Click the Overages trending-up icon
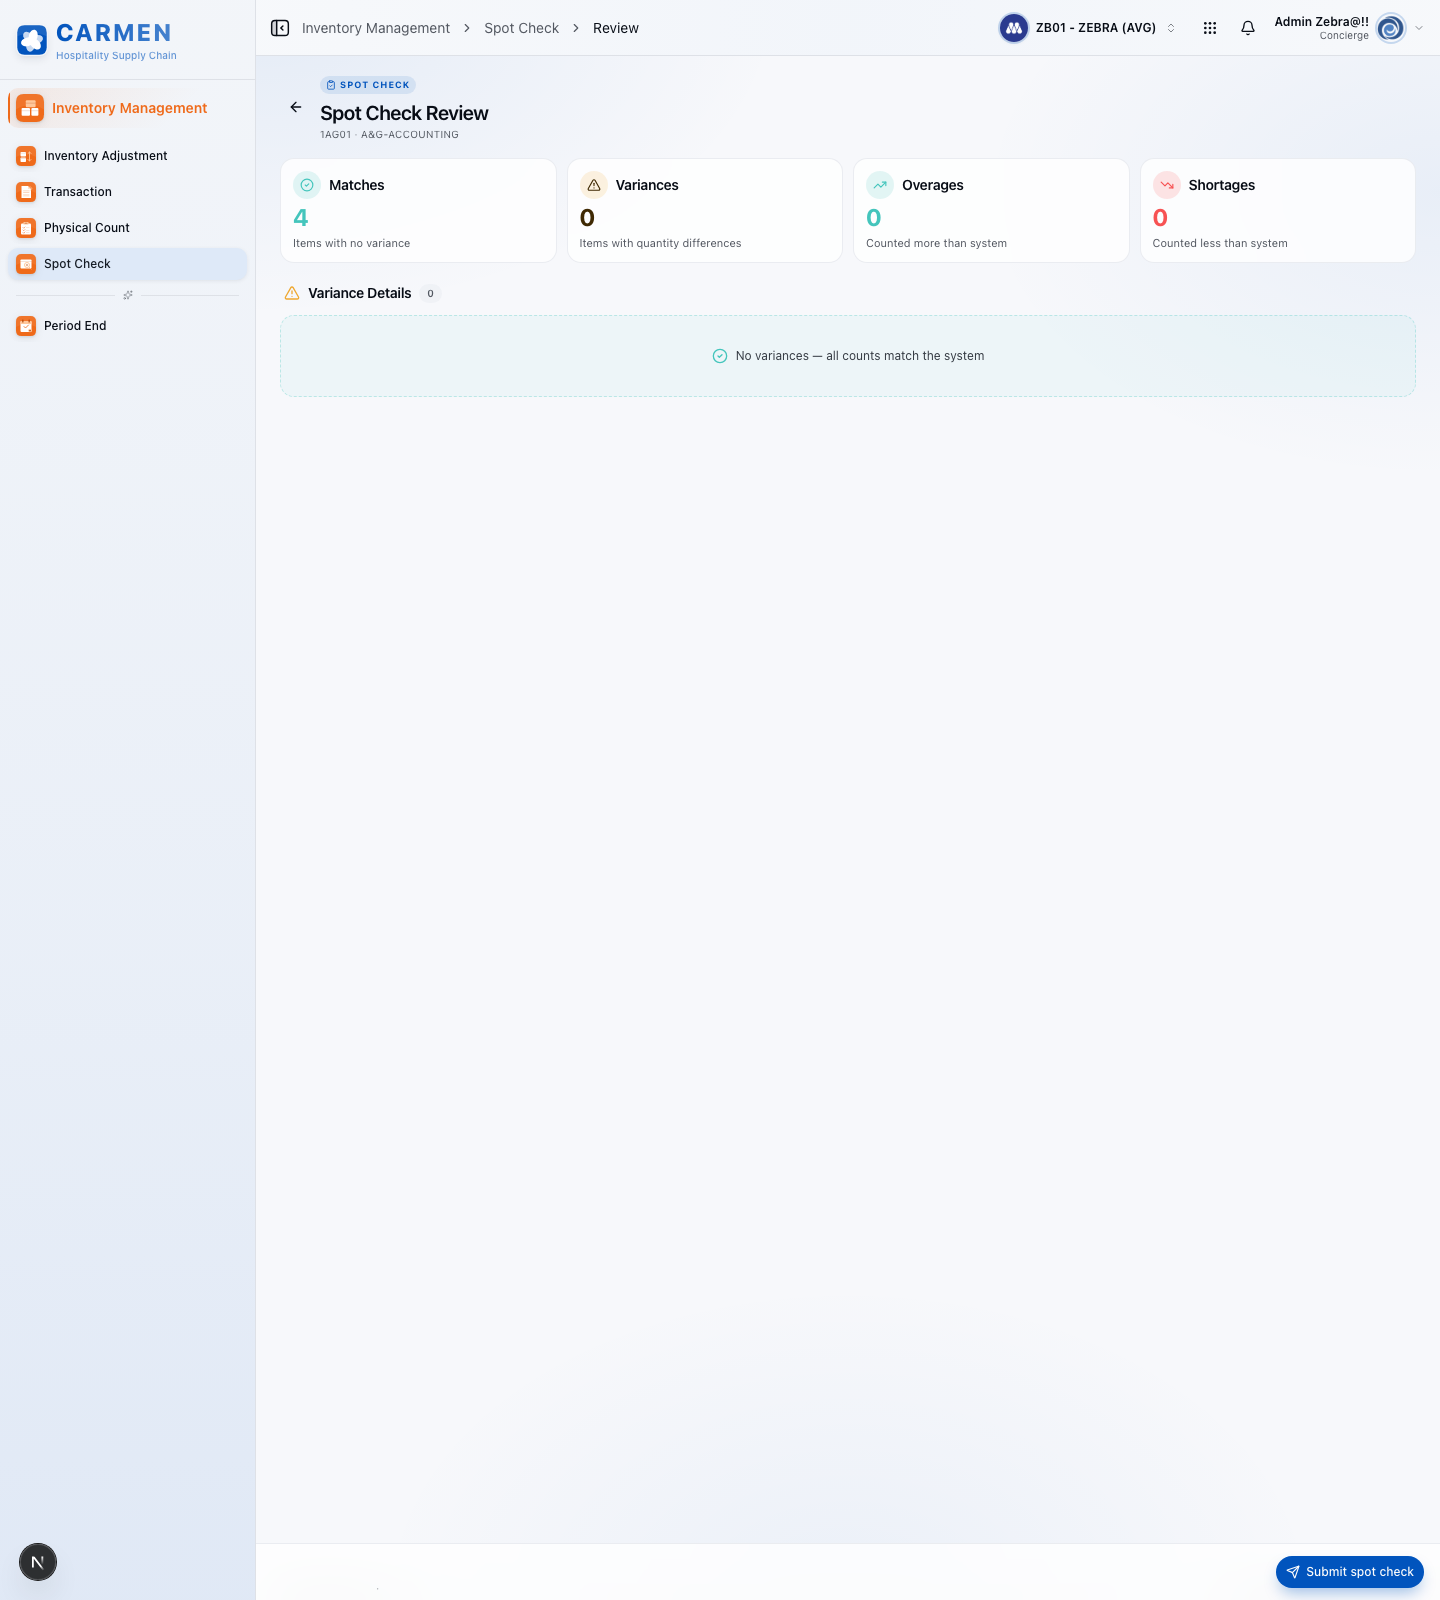The height and width of the screenshot is (1600, 1440). coord(880,185)
